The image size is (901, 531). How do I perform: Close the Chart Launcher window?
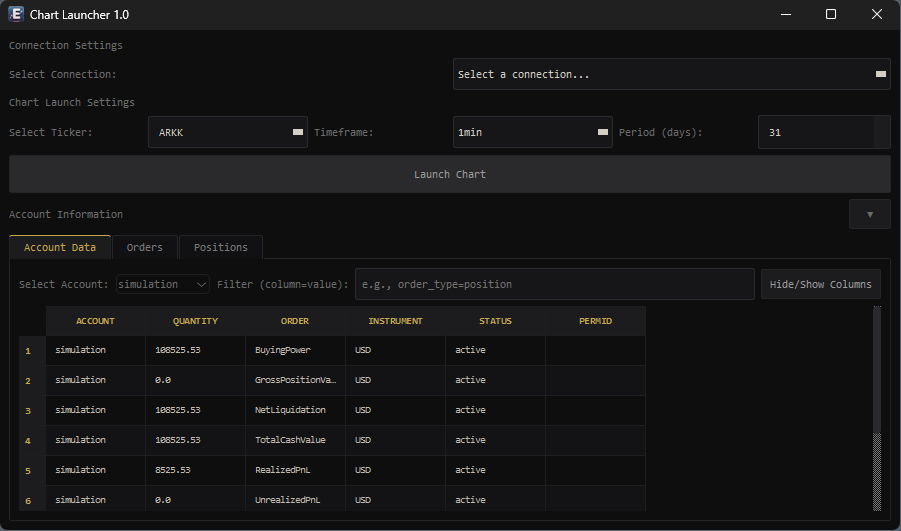[x=877, y=14]
